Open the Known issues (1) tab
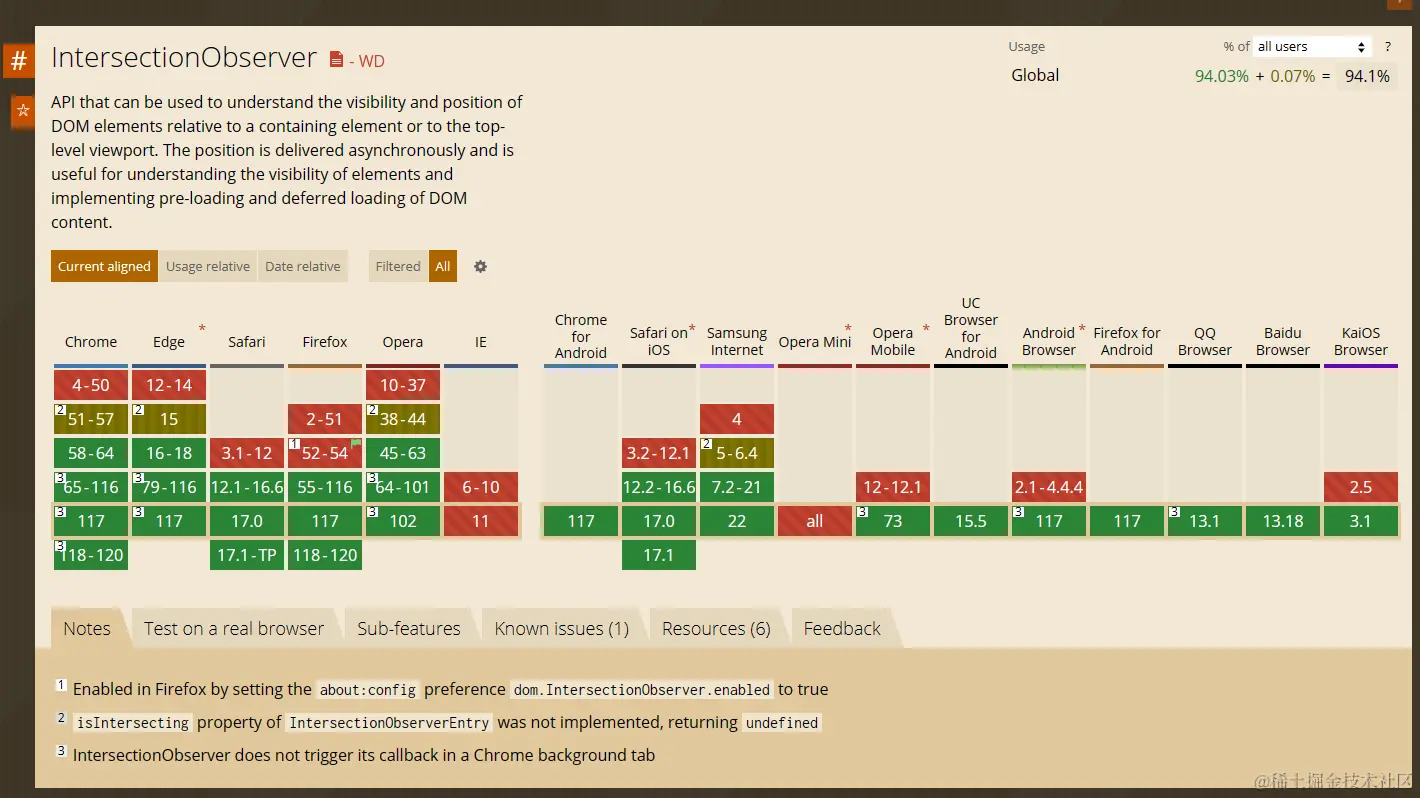Screen dimensions: 1420x798 (x=562, y=628)
